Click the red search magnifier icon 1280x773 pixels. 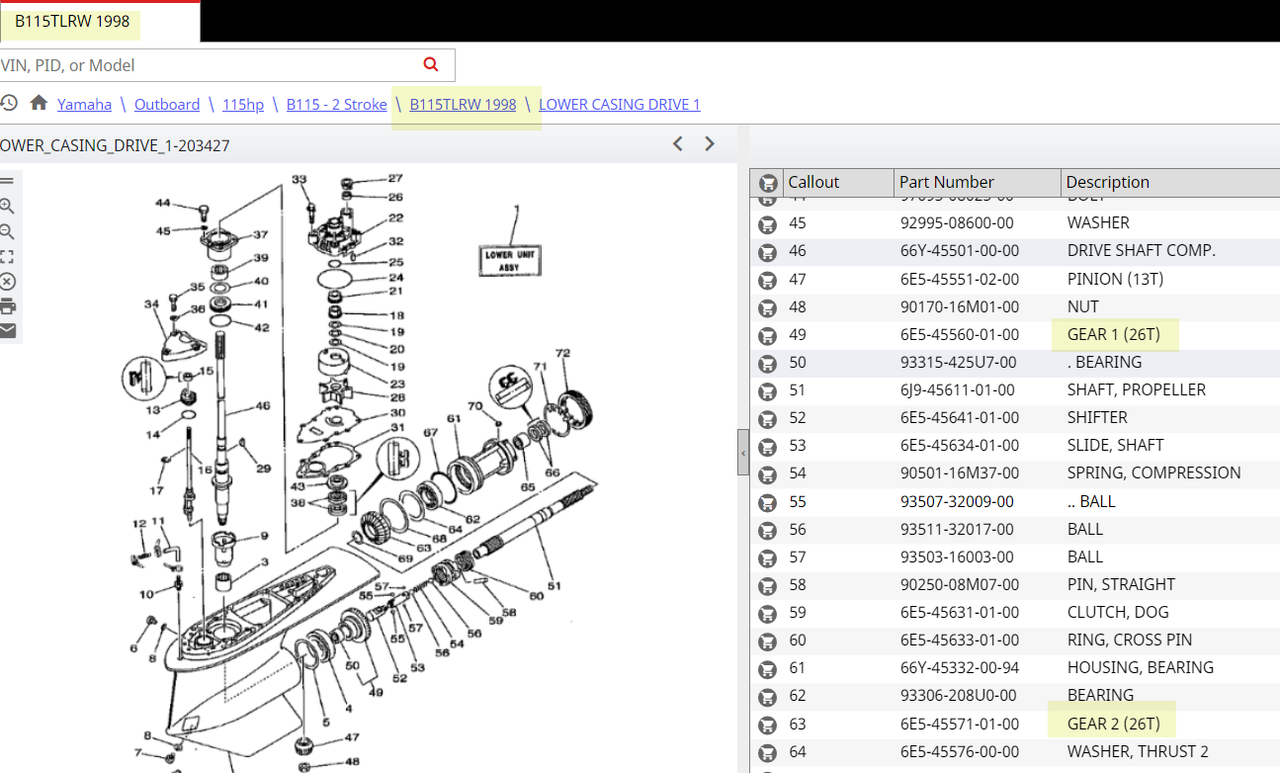click(x=431, y=64)
